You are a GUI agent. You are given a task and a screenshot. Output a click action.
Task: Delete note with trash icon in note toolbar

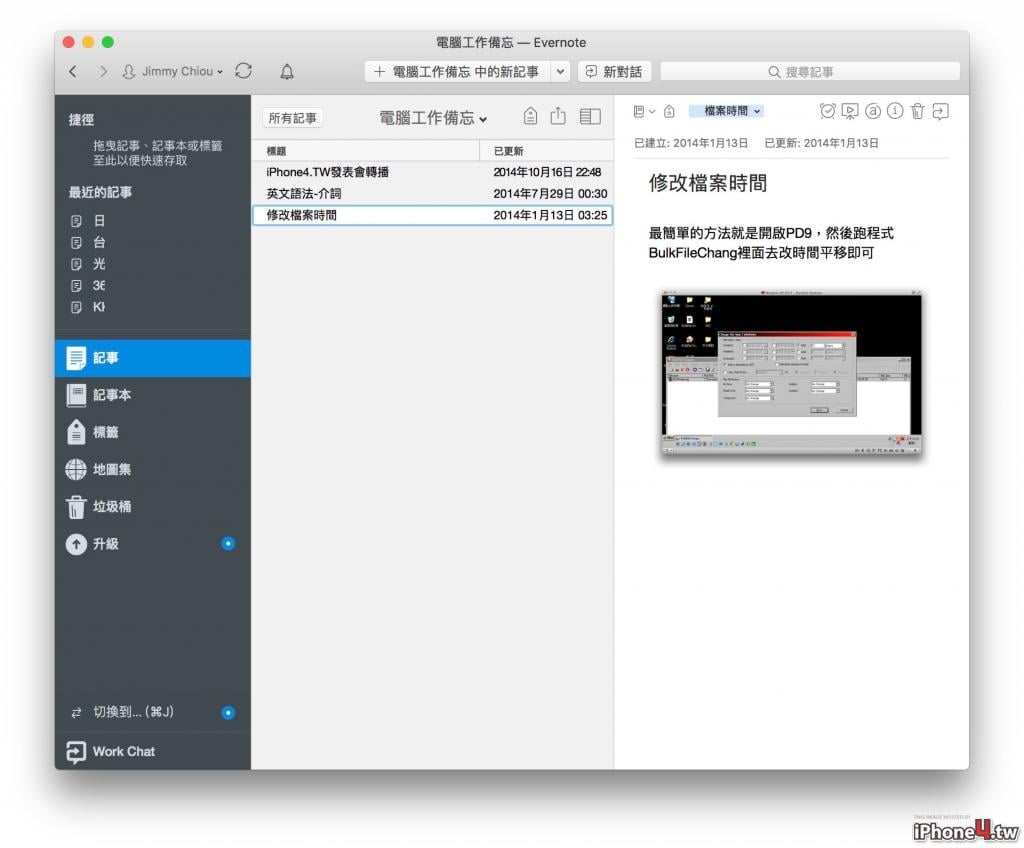click(918, 112)
